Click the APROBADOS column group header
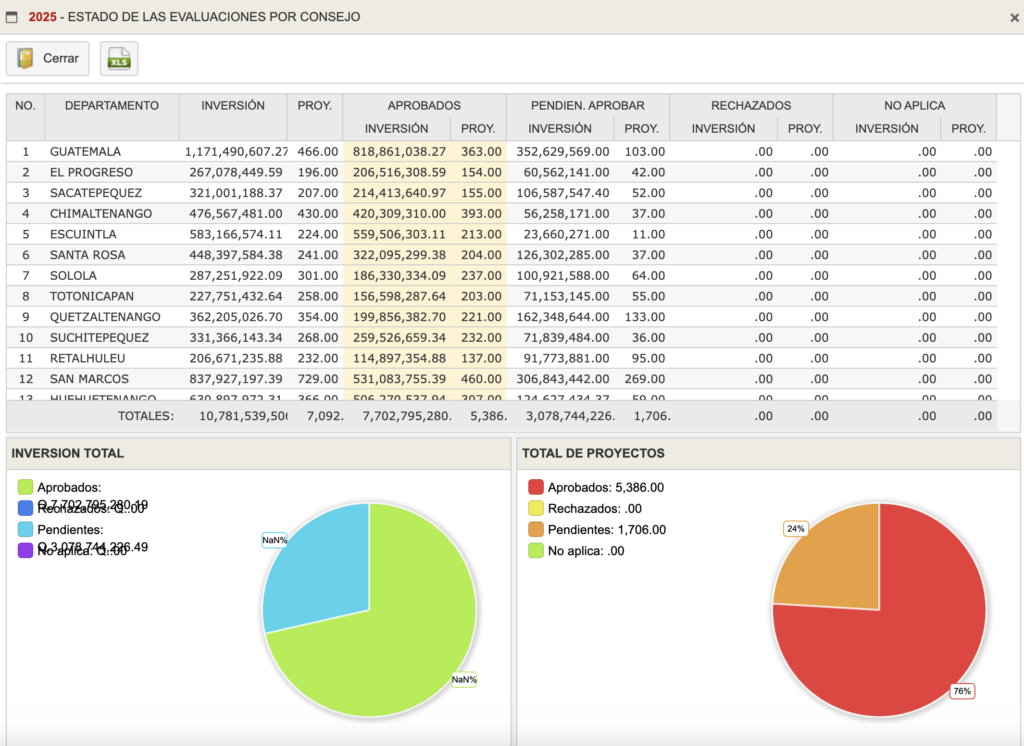Image resolution: width=1024 pixels, height=746 pixels. click(x=424, y=105)
